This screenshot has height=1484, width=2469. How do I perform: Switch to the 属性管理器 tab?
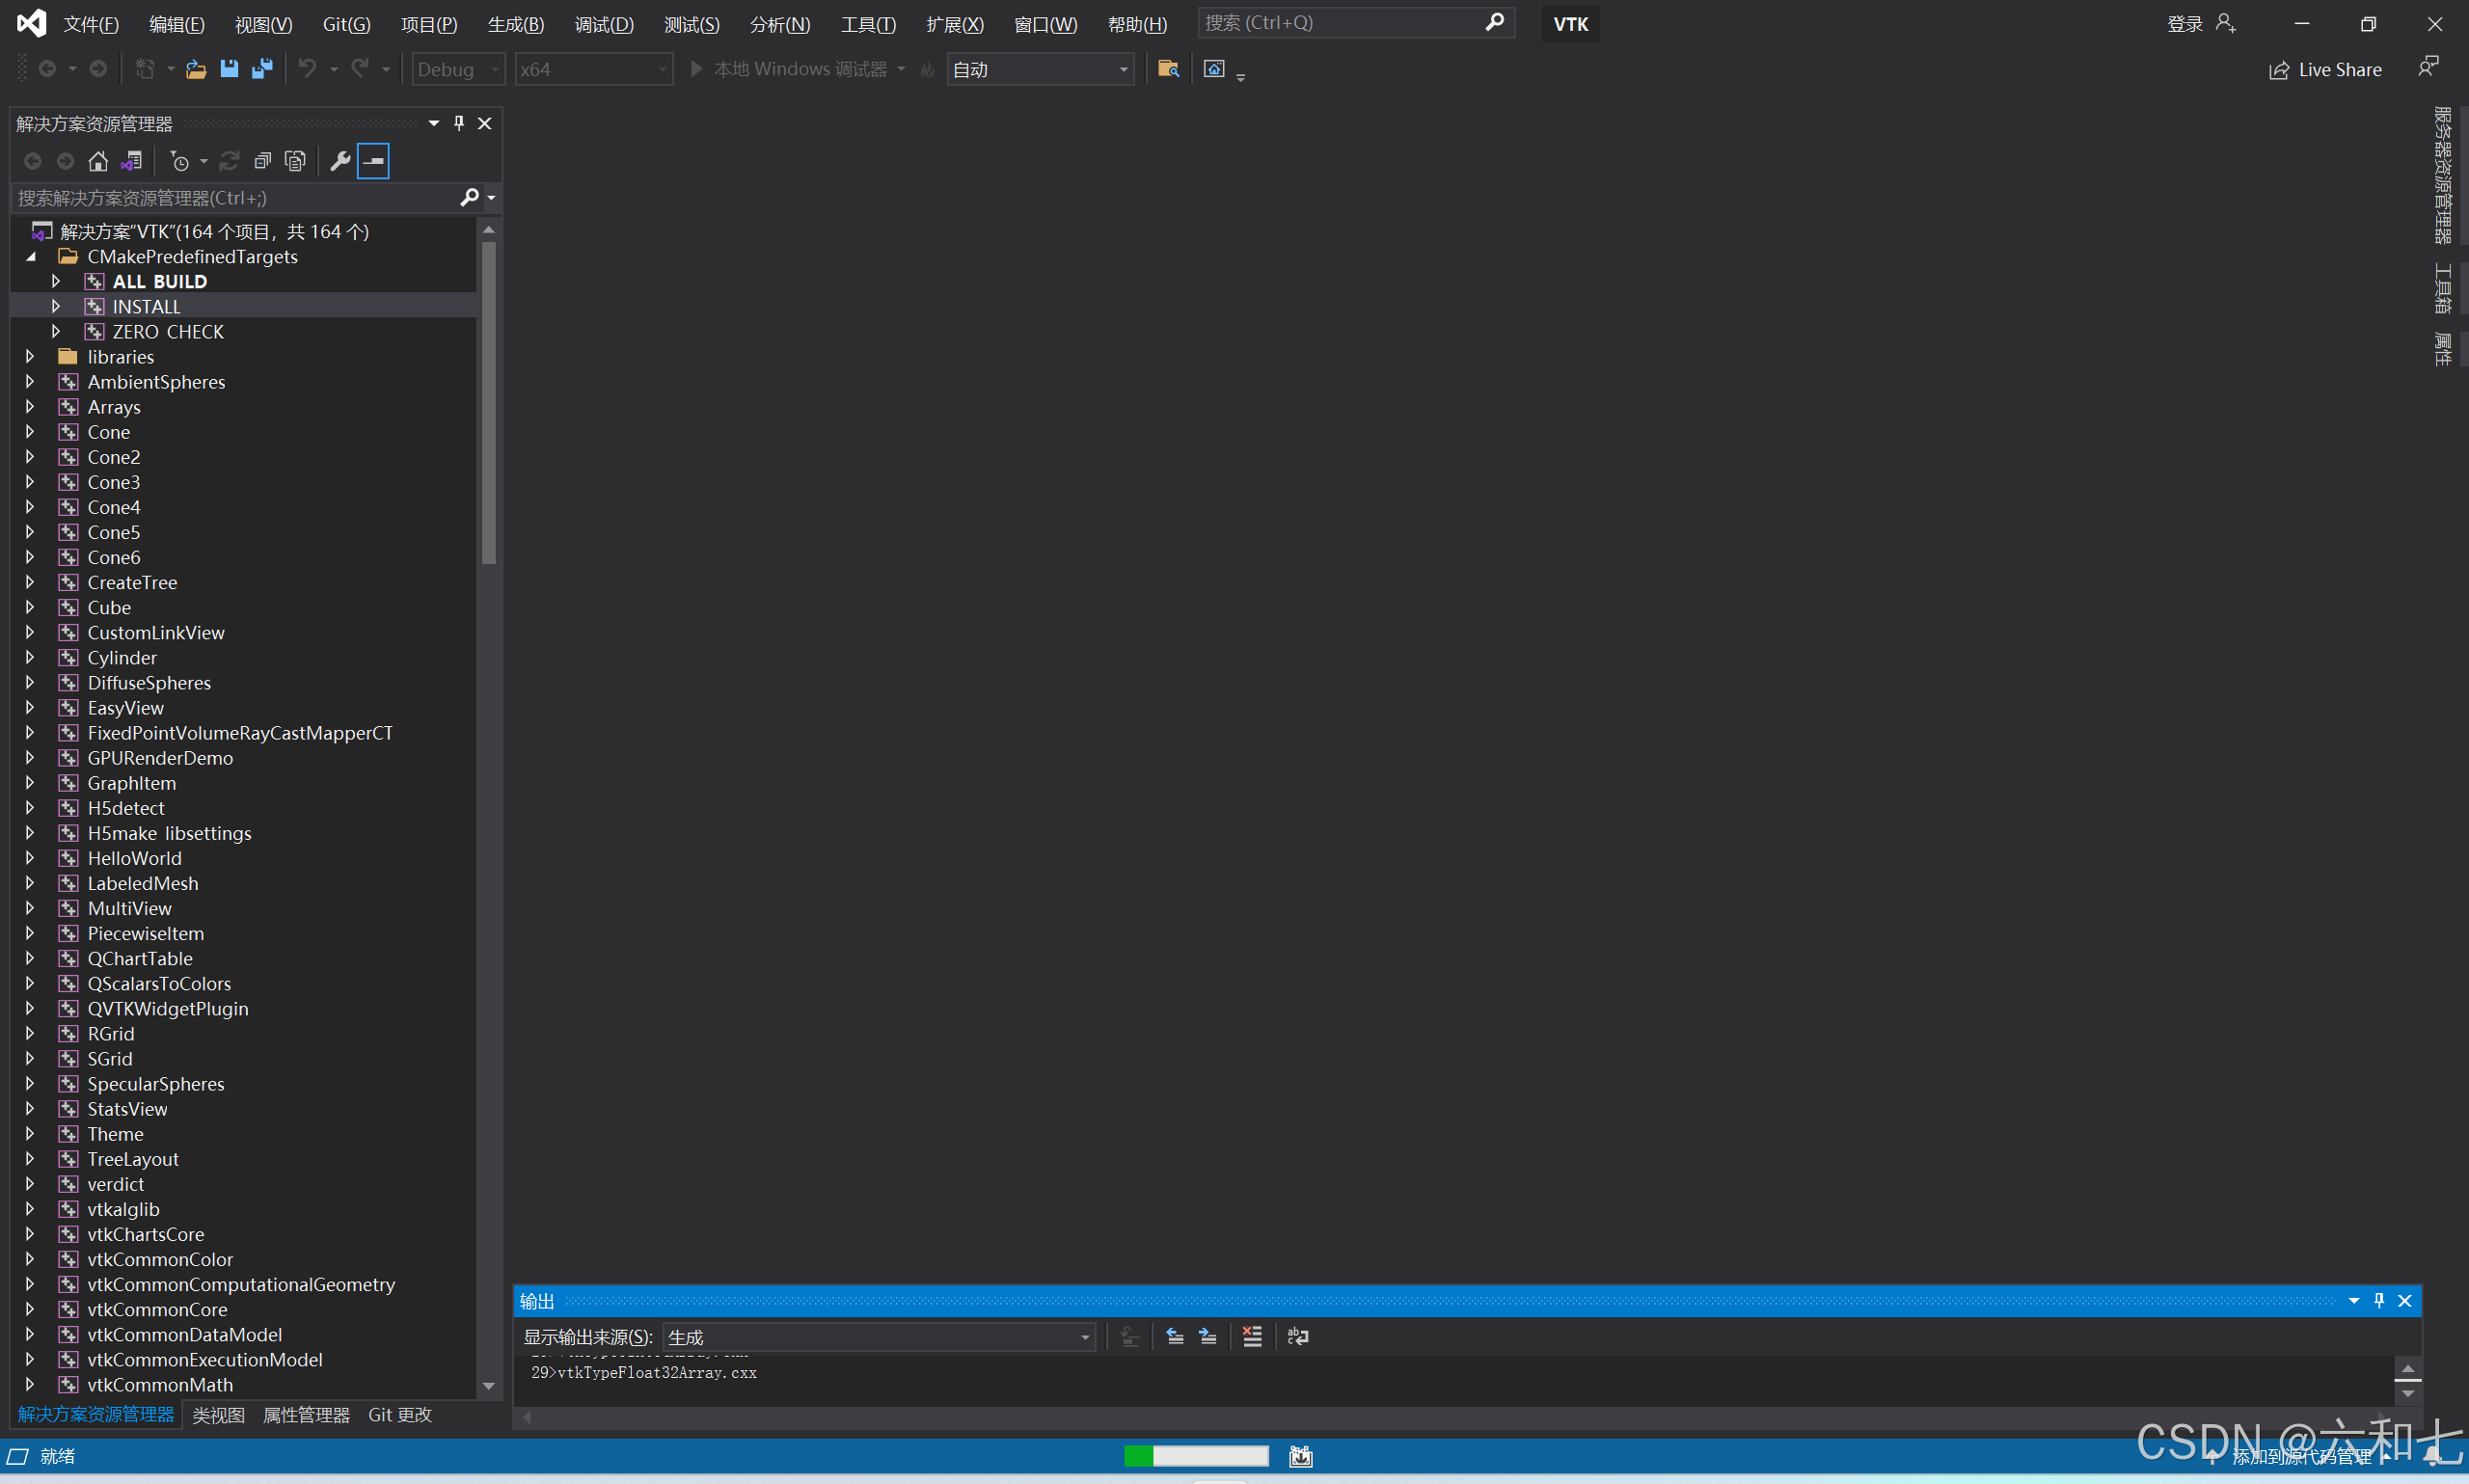(x=306, y=1415)
